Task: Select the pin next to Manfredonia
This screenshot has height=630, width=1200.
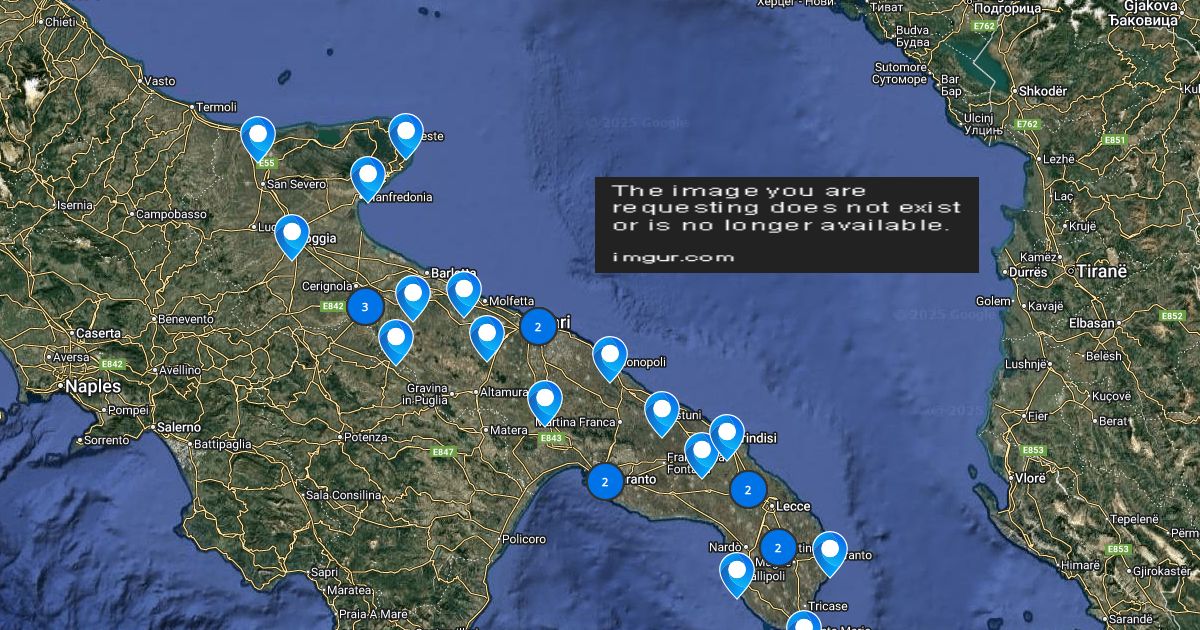Action: click(368, 176)
